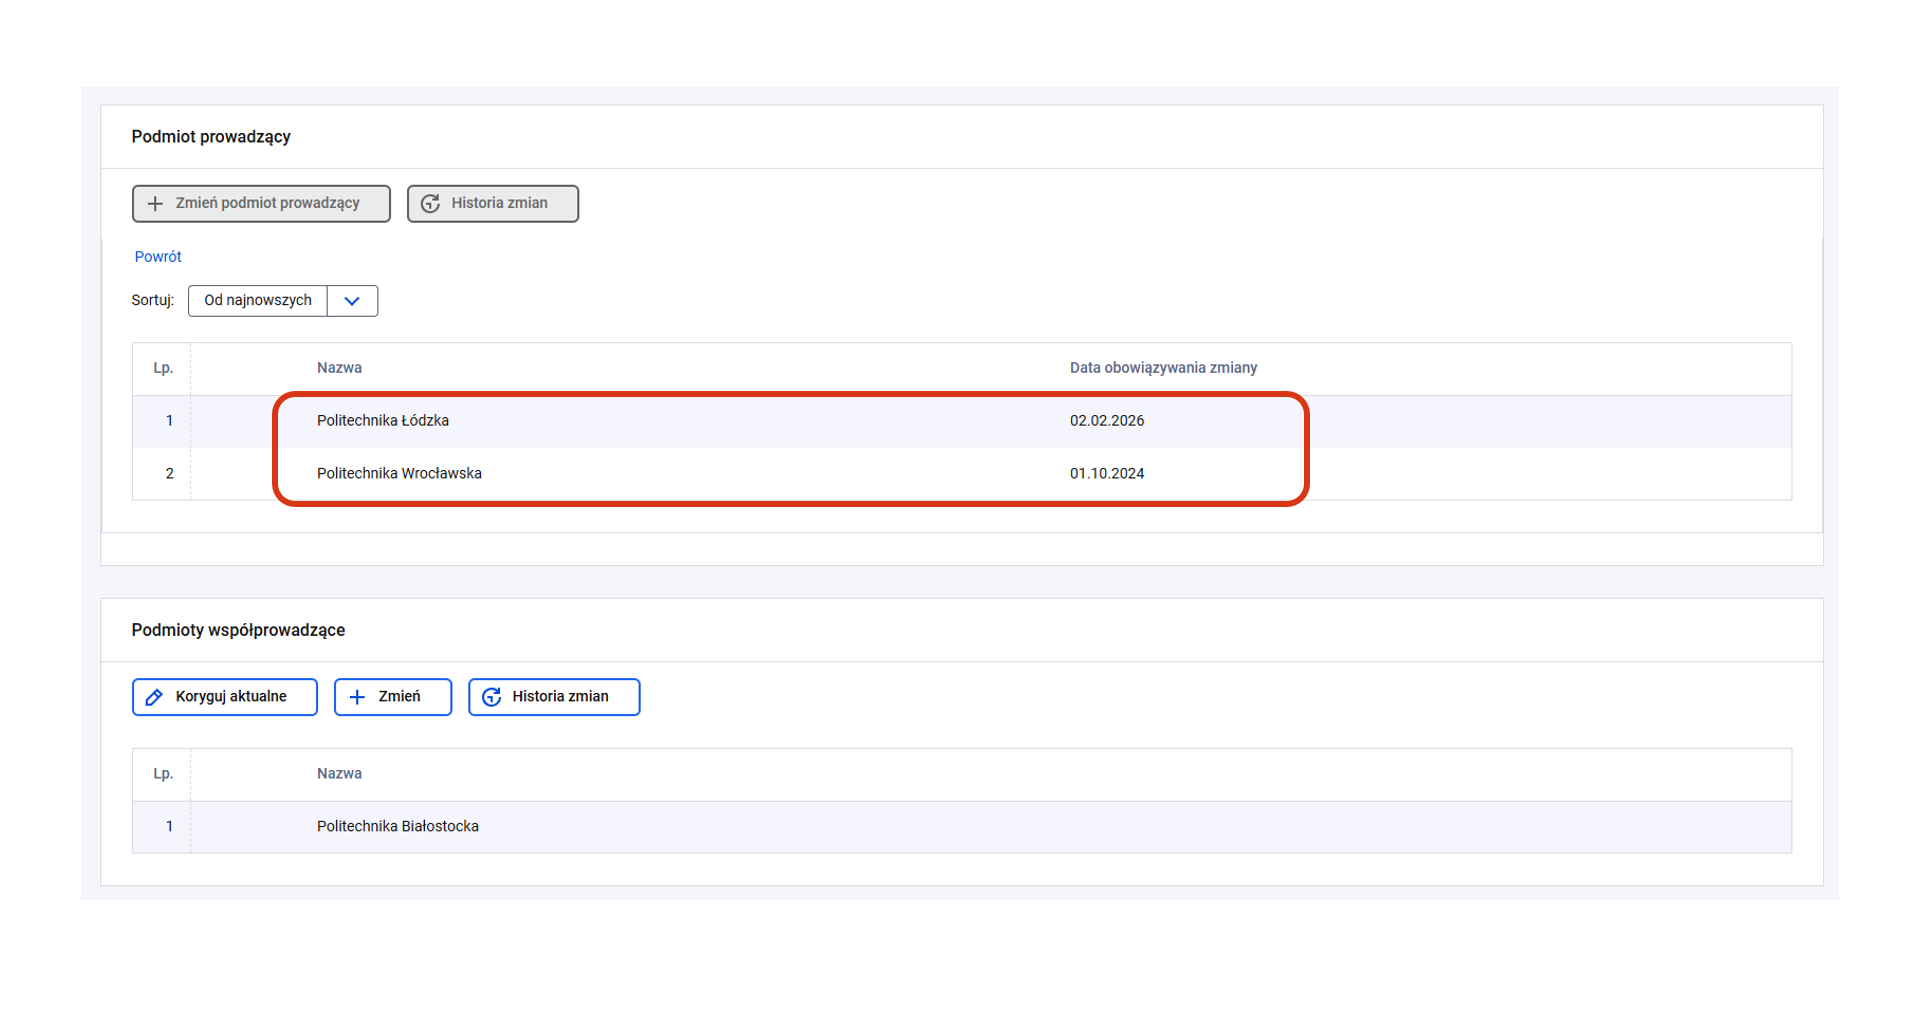Click the Lp. header in the history table
The height and width of the screenshot is (1035, 1919).
pos(163,368)
